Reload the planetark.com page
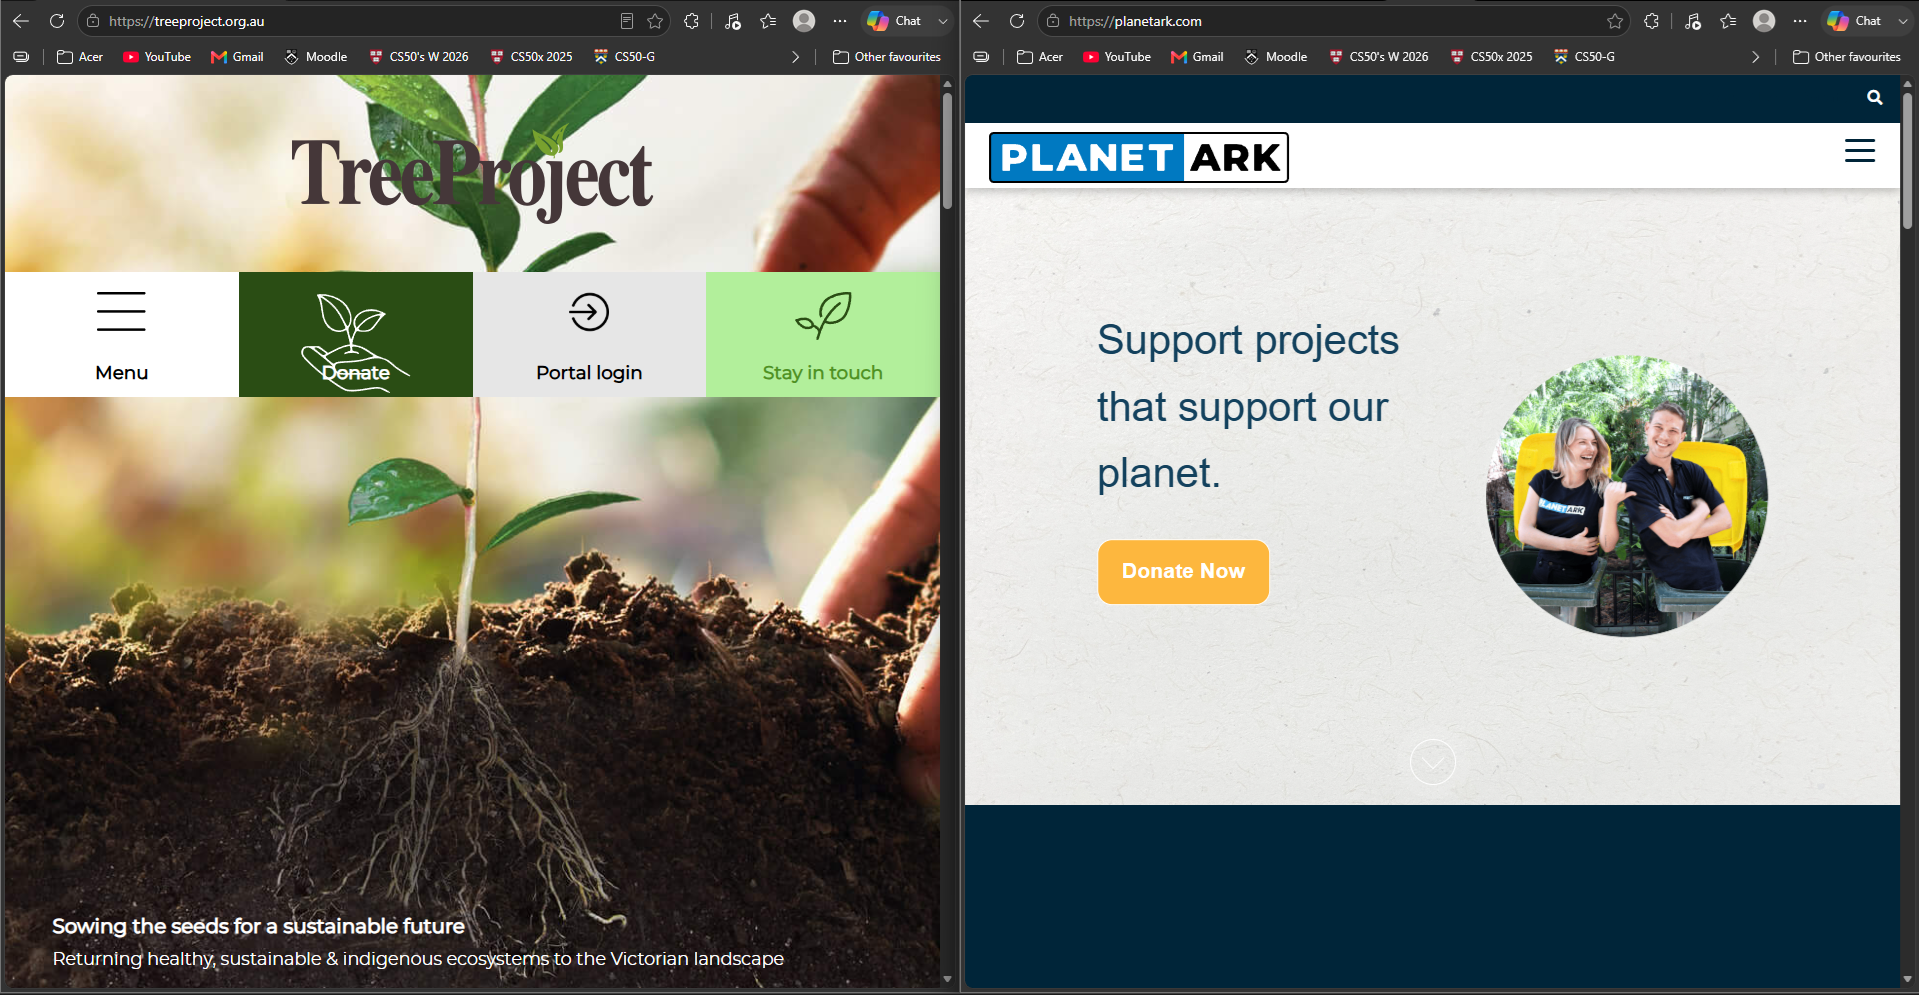This screenshot has width=1919, height=995. pos(1017,21)
